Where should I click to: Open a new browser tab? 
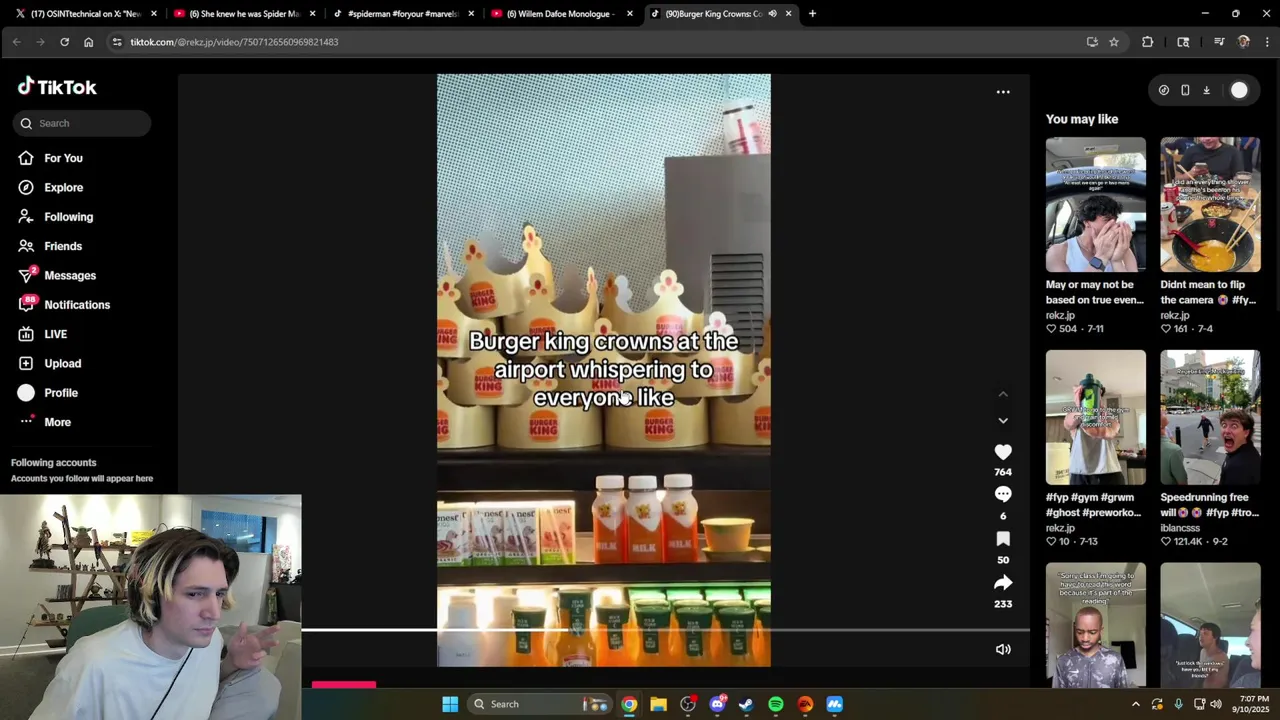[812, 14]
